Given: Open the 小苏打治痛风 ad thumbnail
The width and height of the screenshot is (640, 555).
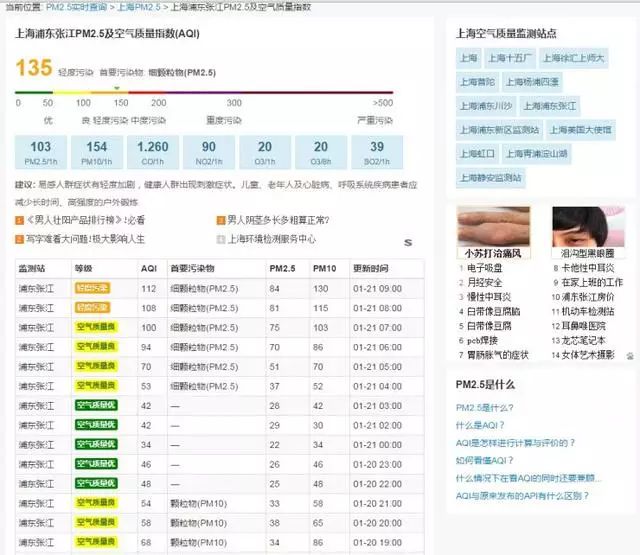Looking at the screenshot, I should coord(493,233).
